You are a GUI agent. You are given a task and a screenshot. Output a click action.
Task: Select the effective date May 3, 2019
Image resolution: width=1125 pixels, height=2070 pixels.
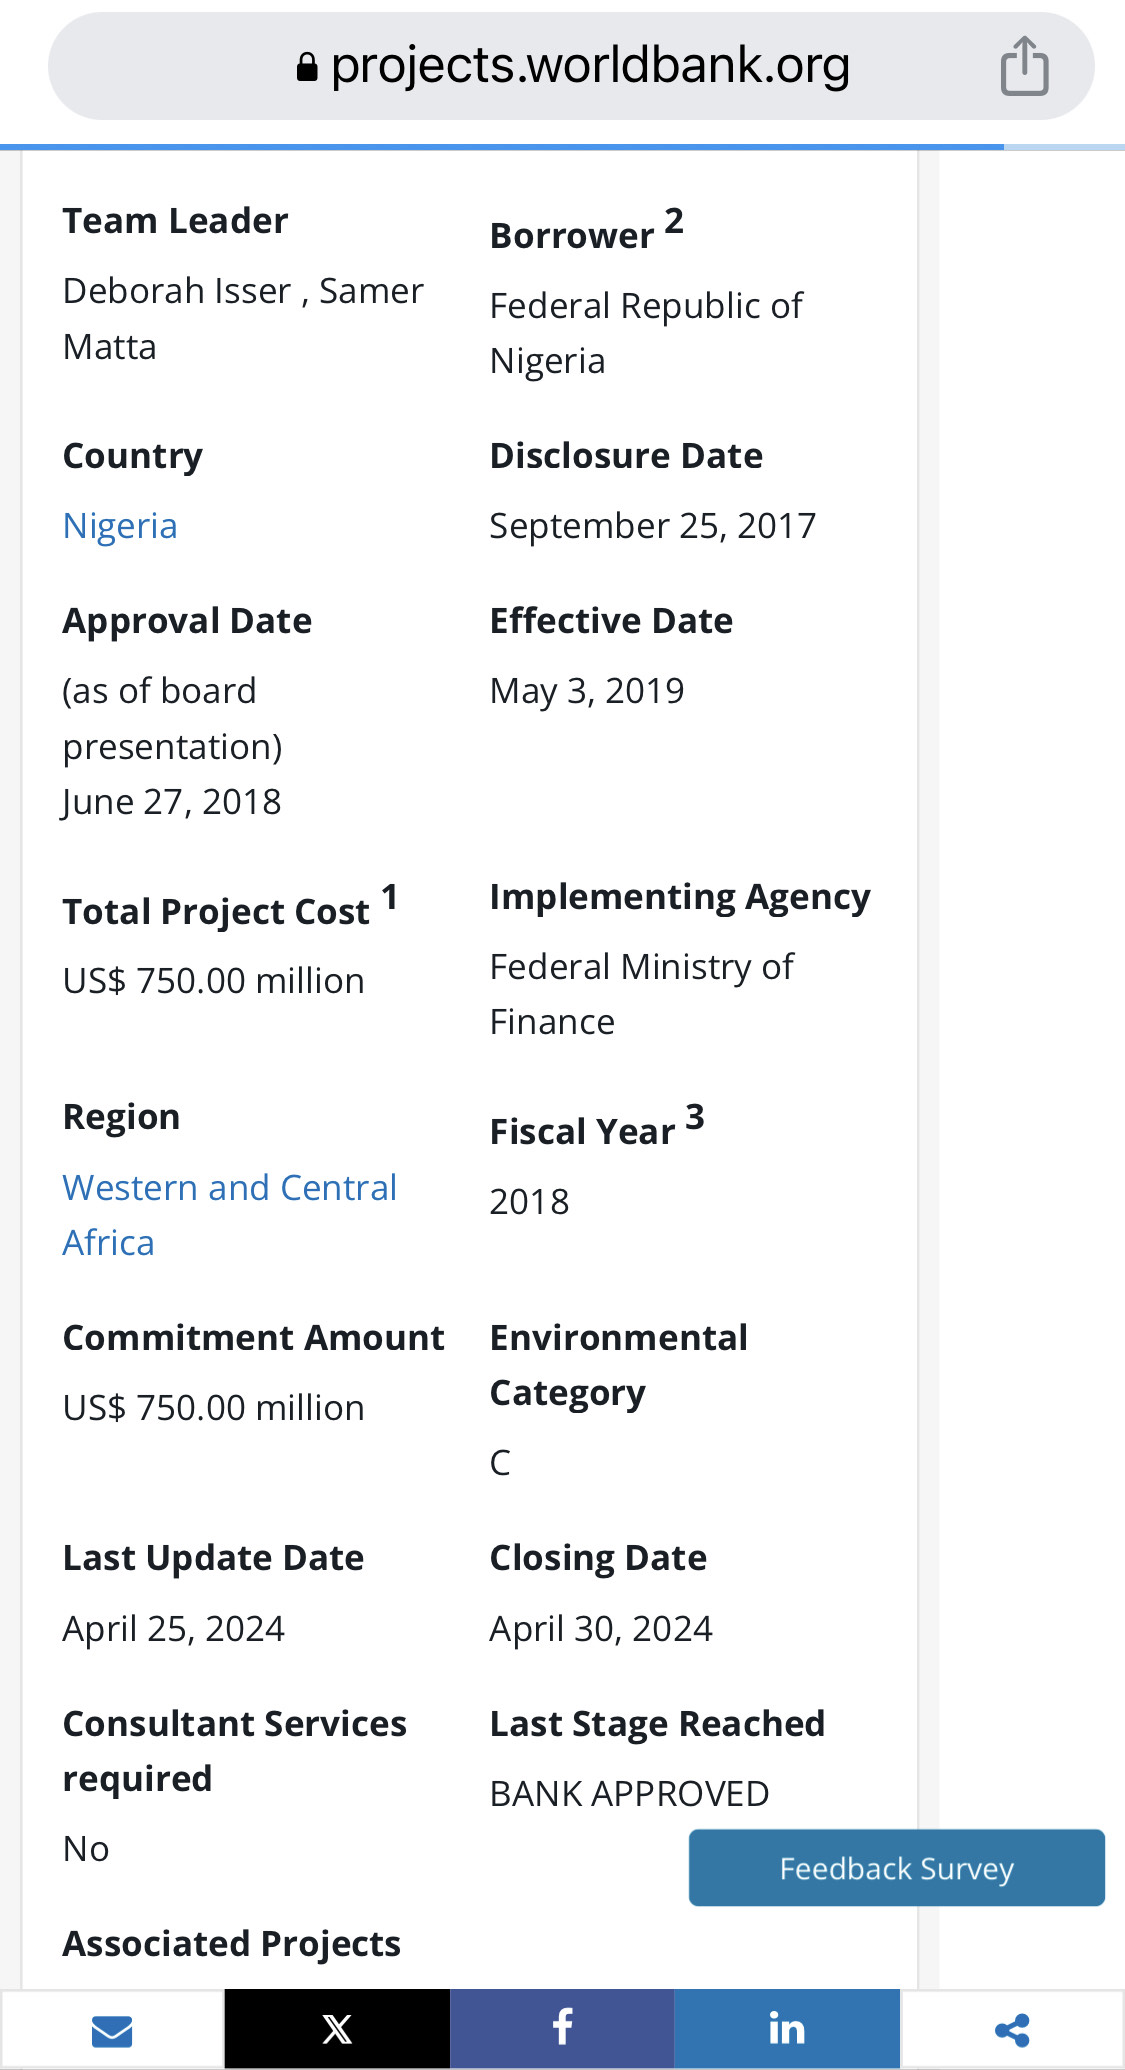pos(587,691)
